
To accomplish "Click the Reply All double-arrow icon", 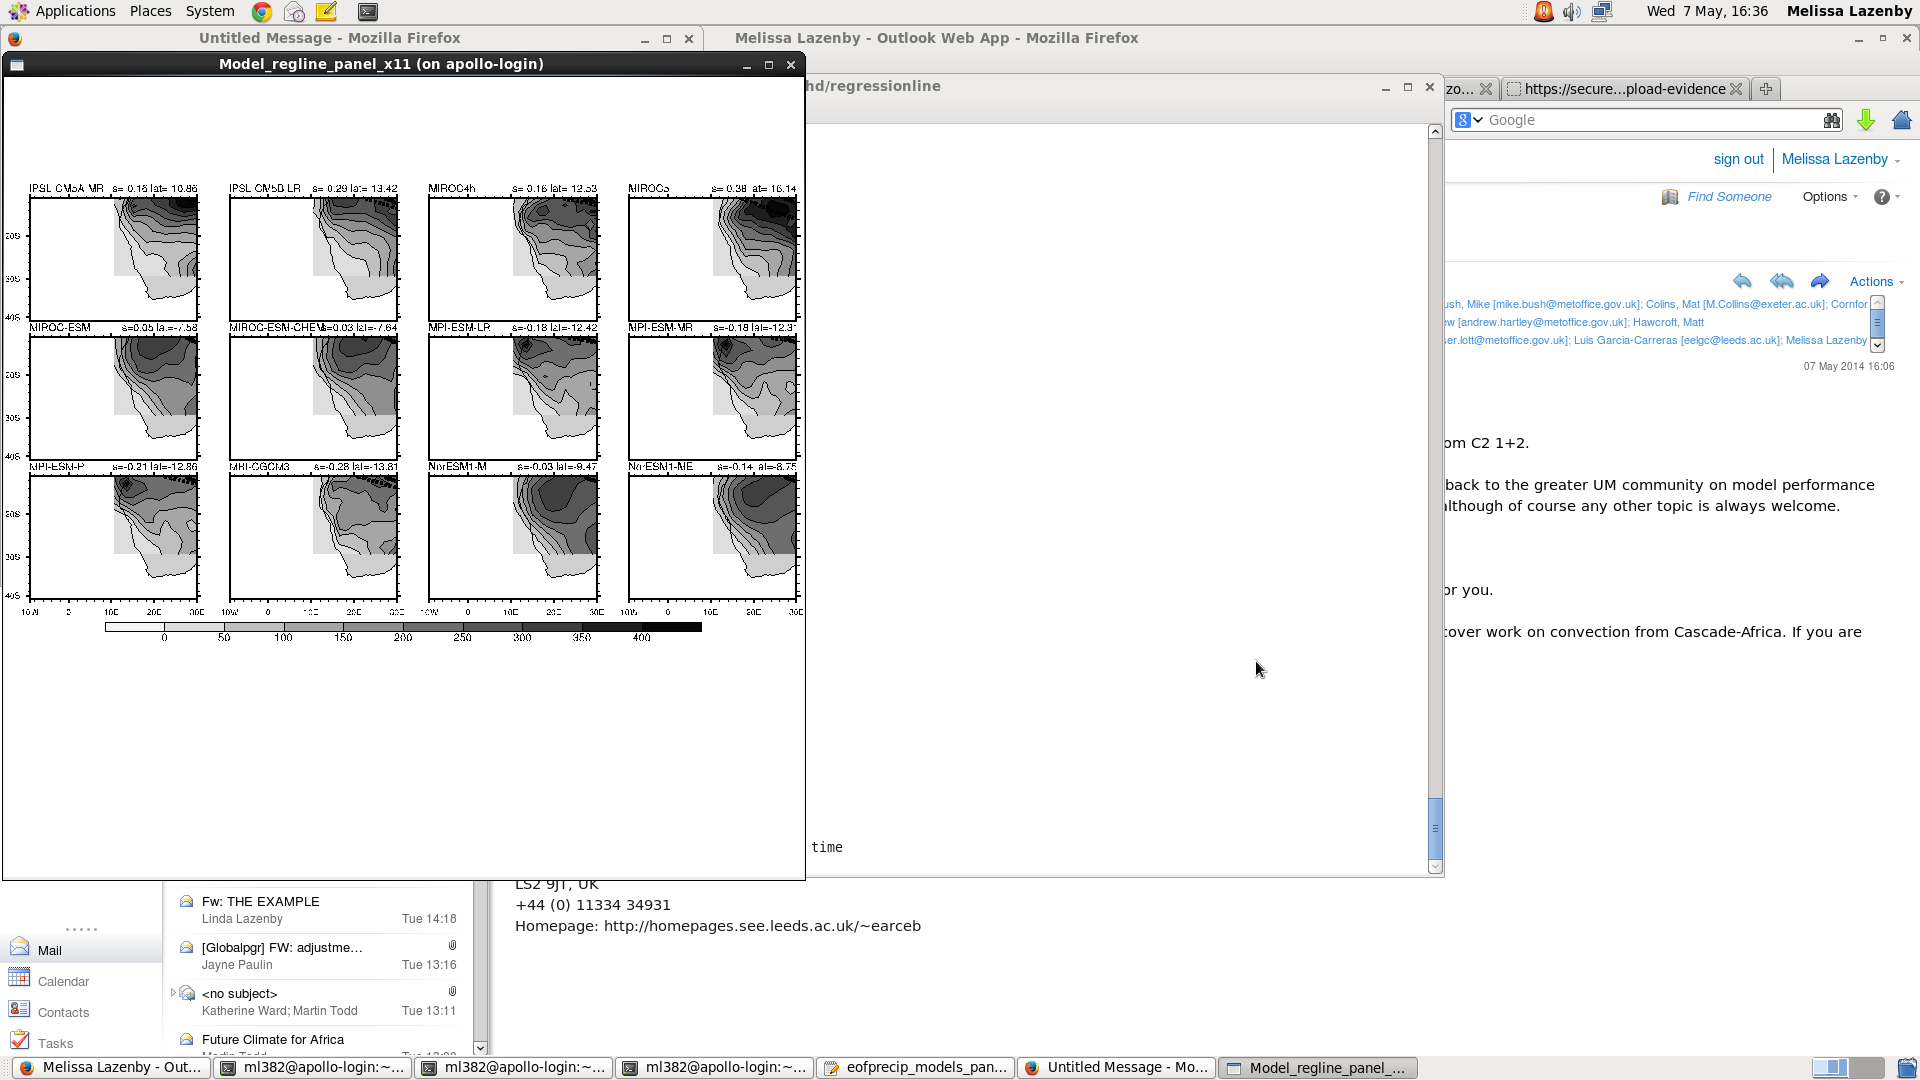I will pyautogui.click(x=1781, y=281).
